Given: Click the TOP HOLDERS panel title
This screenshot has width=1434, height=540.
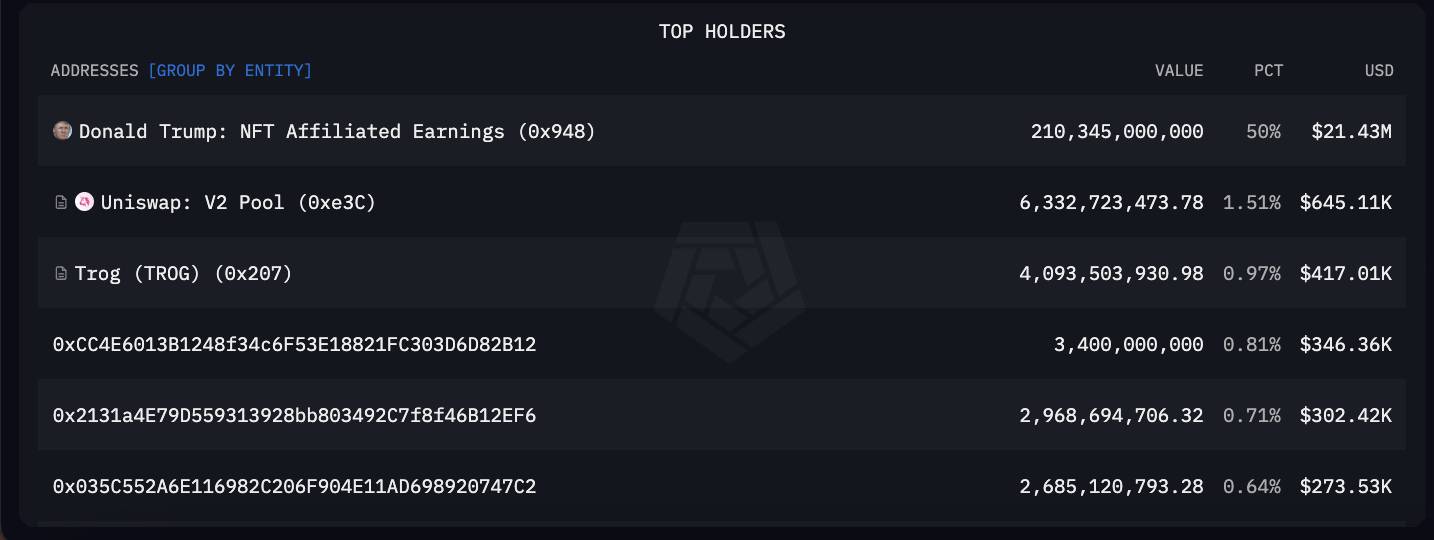Looking at the screenshot, I should coord(722,32).
